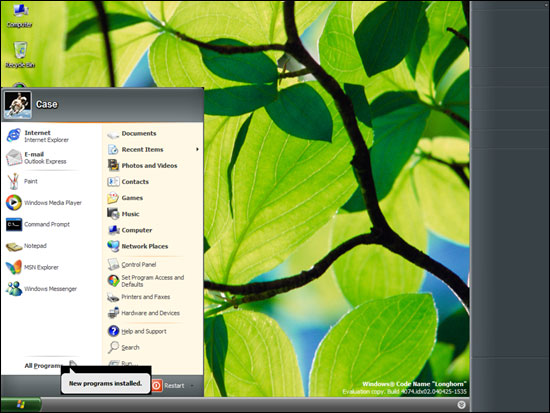Click the Case user account picture
550x413 pixels.
(18, 105)
